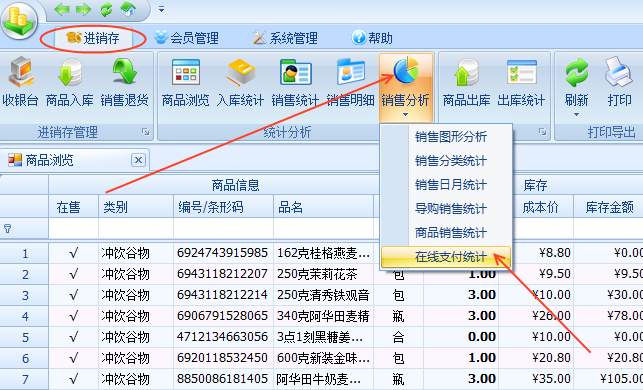Toggle 在售 checkmark for row 7

(x=73, y=379)
